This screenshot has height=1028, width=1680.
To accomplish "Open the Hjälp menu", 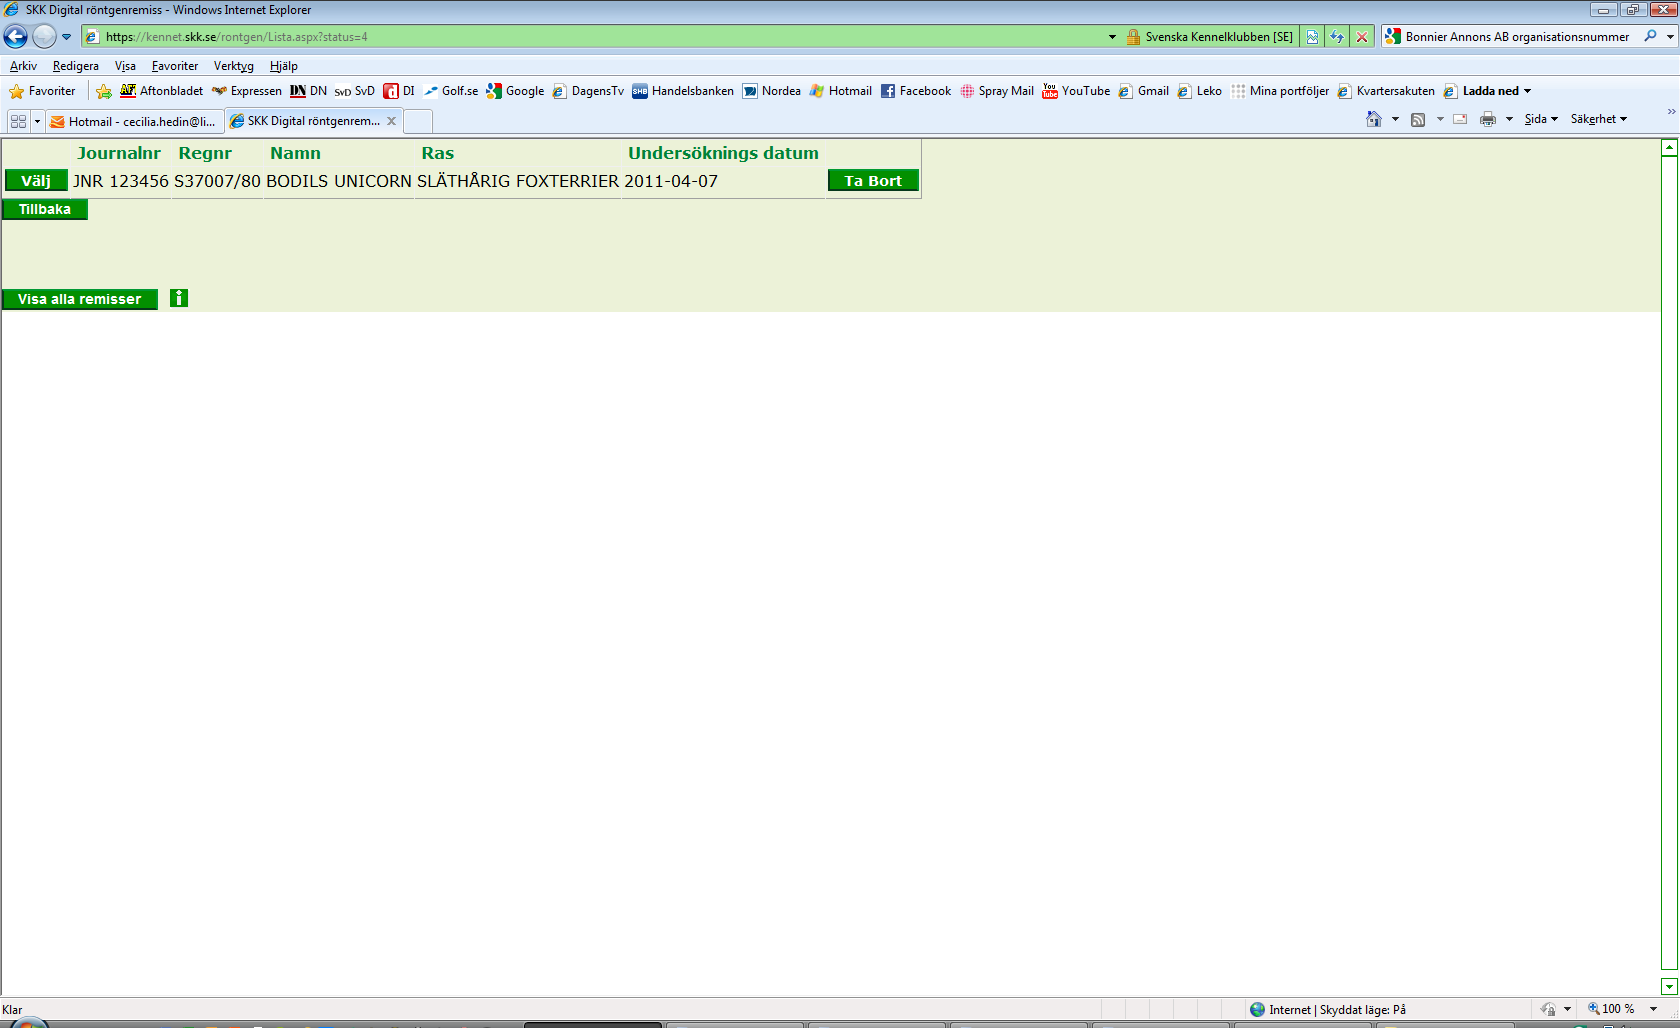I will point(284,66).
